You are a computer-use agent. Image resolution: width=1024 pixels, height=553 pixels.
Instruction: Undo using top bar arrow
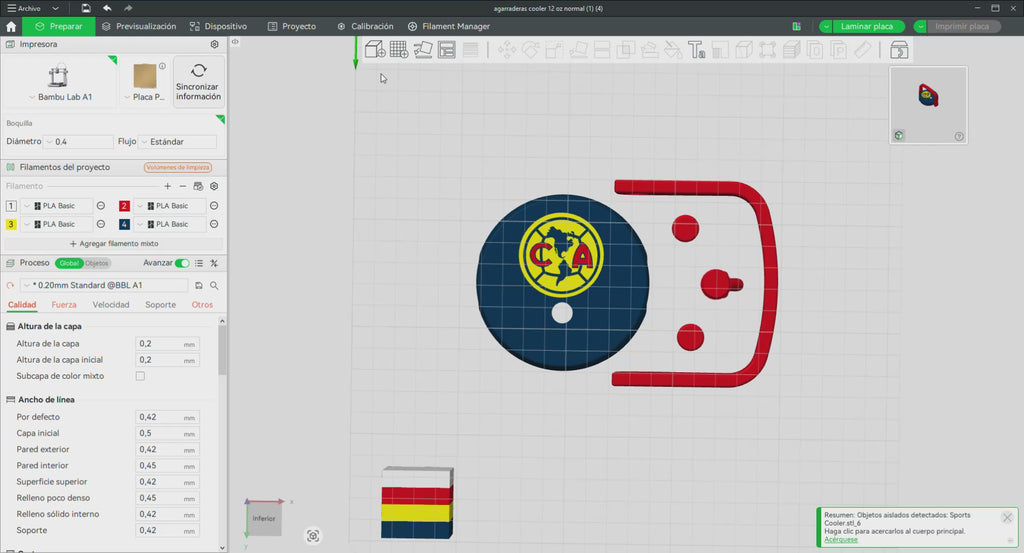coord(107,8)
